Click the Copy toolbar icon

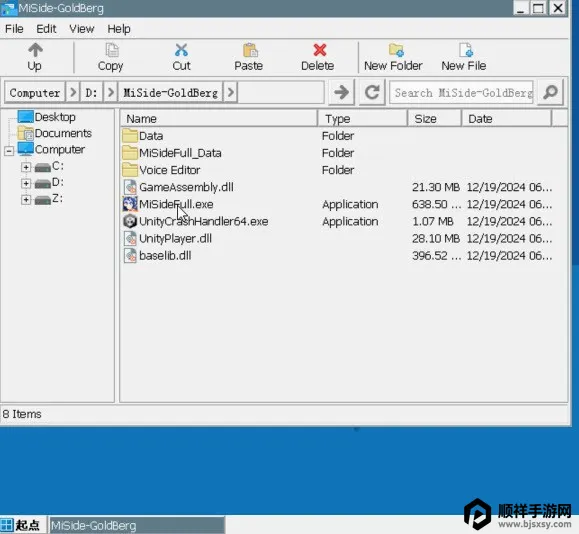pyautogui.click(x=112, y=50)
